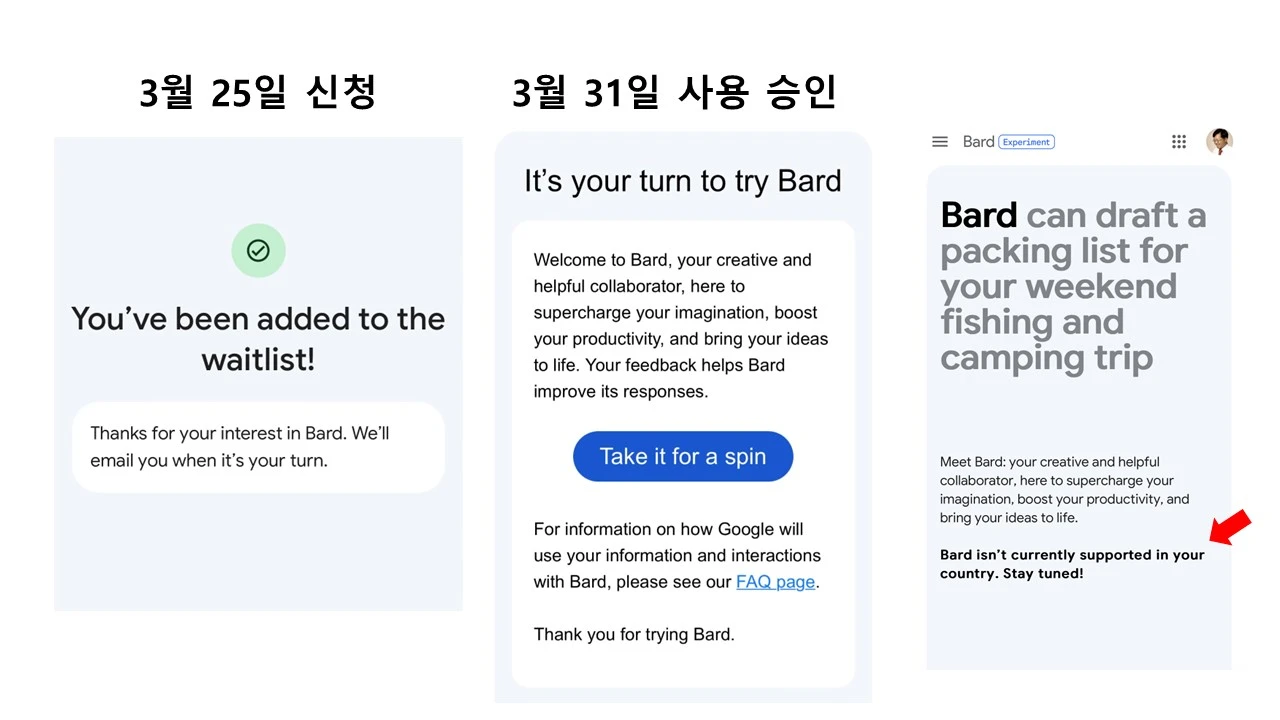This screenshot has width=1280, height=720.
Task: Click the Welcome to Bard message card
Action: (683, 325)
